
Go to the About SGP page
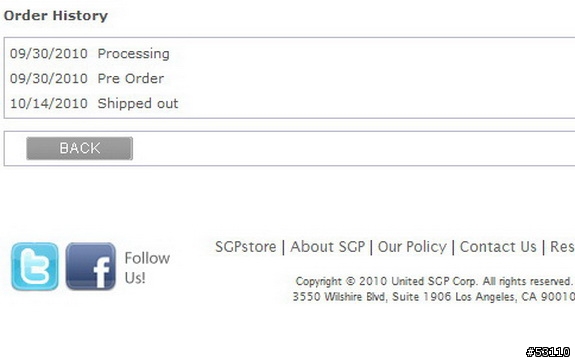tap(327, 247)
